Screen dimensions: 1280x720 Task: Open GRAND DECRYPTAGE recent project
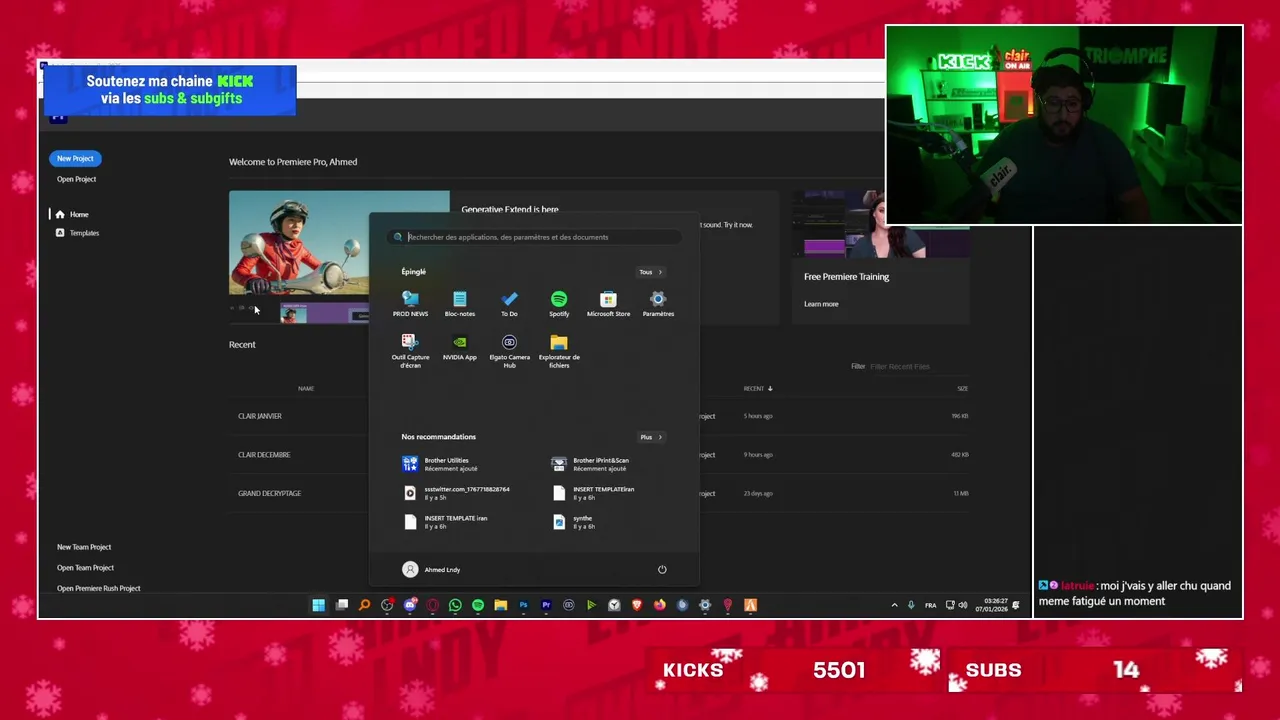pyautogui.click(x=269, y=493)
